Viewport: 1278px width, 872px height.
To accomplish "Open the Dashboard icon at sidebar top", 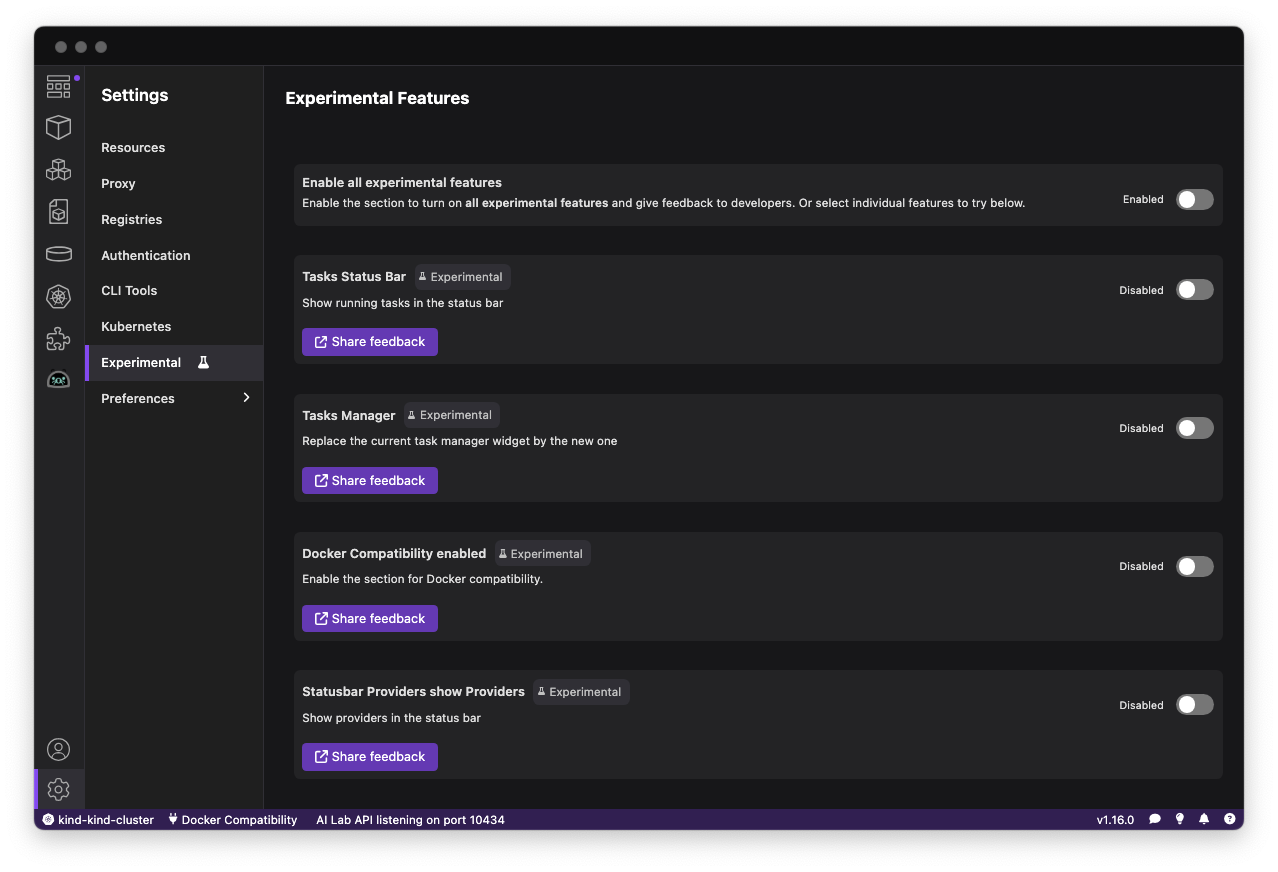I will [58, 86].
